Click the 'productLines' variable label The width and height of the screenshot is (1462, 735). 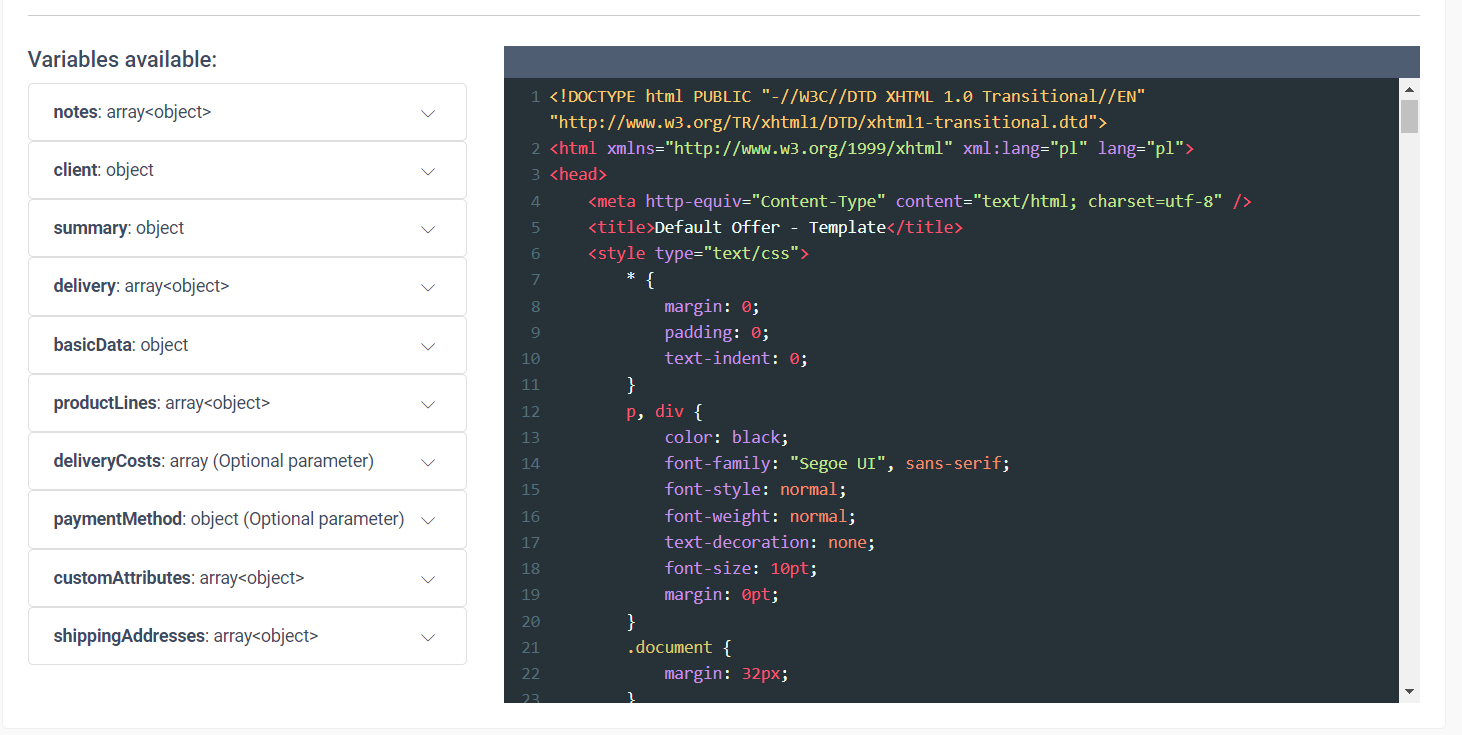pyautogui.click(x=105, y=403)
